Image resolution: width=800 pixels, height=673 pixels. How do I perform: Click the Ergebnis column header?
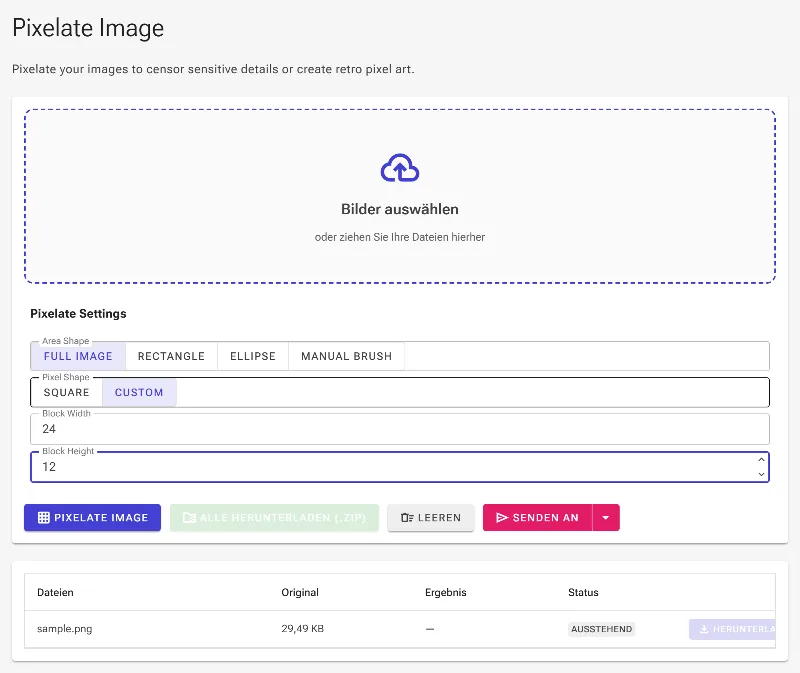pos(446,592)
